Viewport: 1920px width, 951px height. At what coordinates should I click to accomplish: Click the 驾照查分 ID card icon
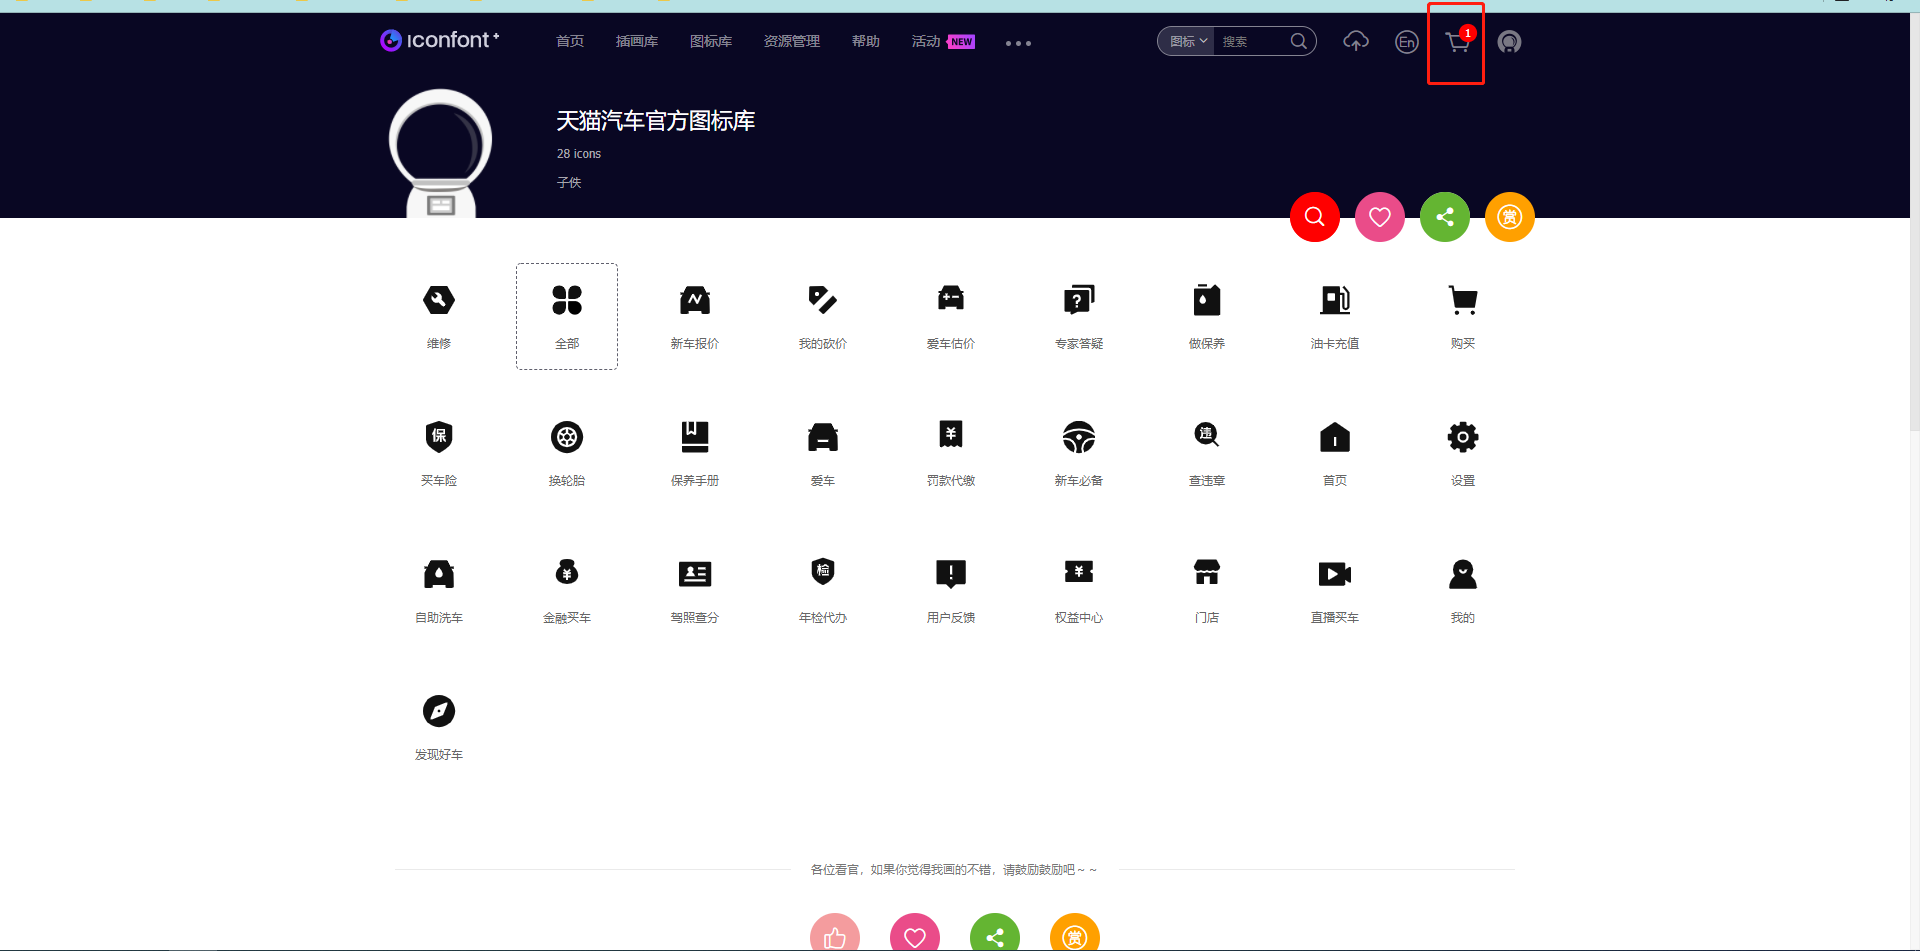(x=695, y=574)
